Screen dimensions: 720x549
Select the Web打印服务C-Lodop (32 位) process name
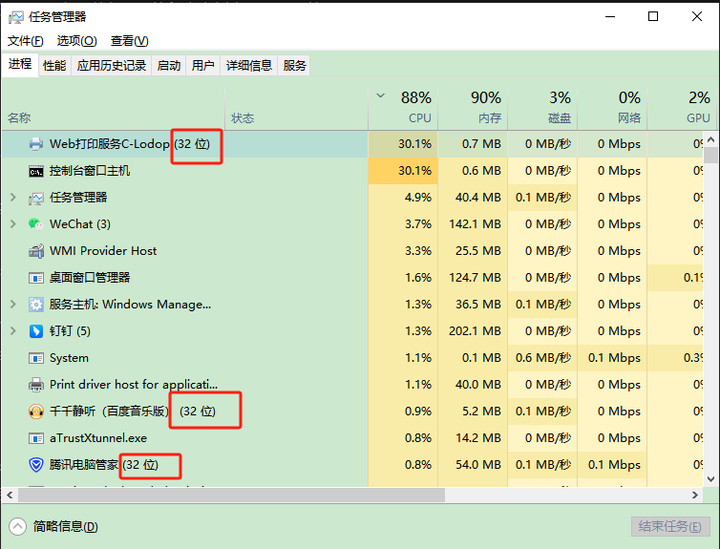point(129,144)
